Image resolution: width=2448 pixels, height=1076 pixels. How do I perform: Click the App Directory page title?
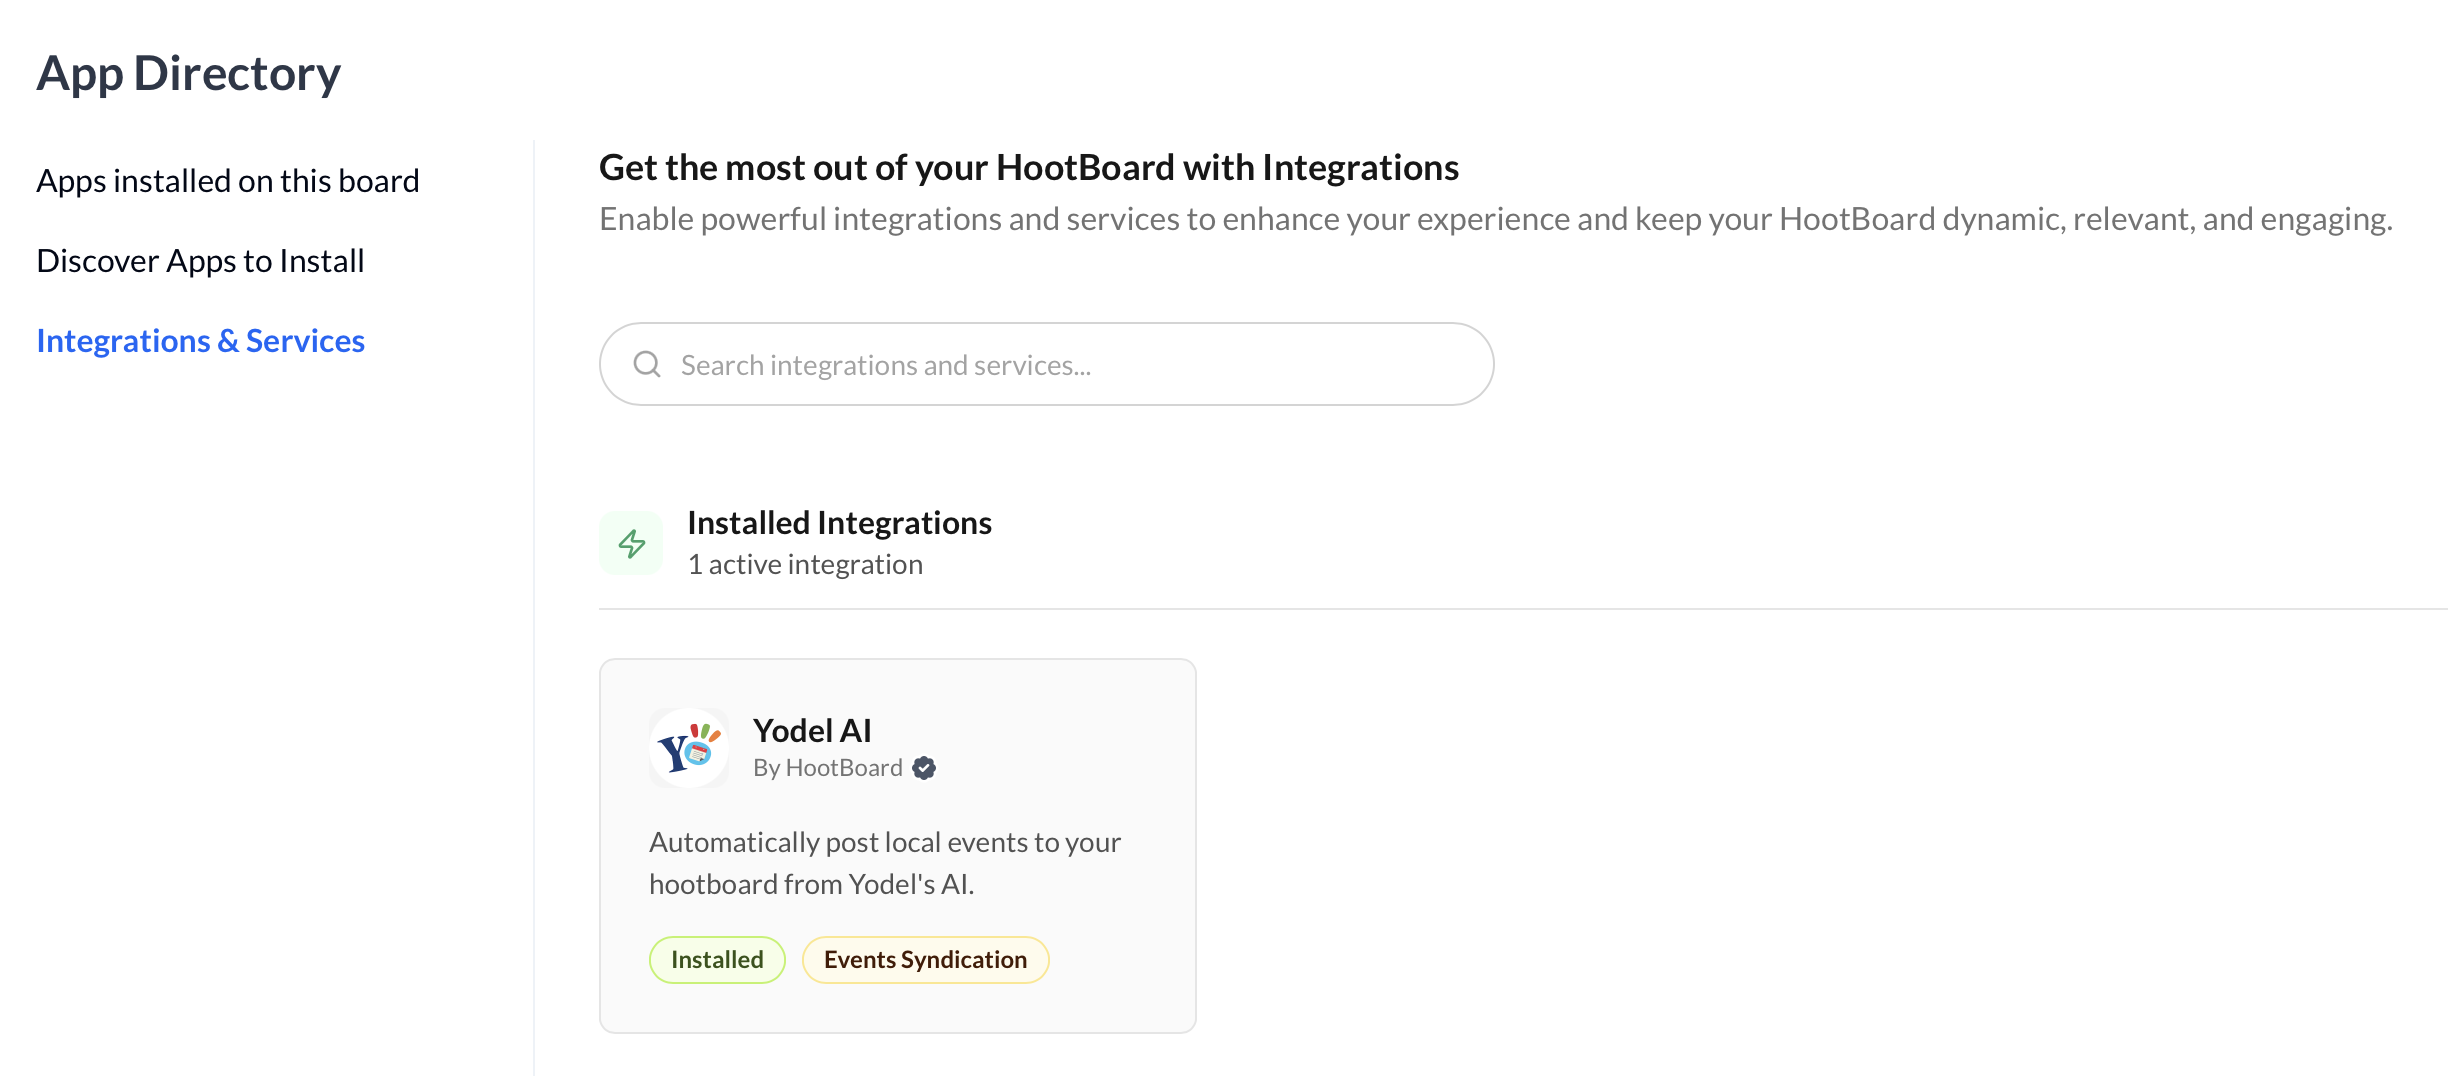(189, 74)
